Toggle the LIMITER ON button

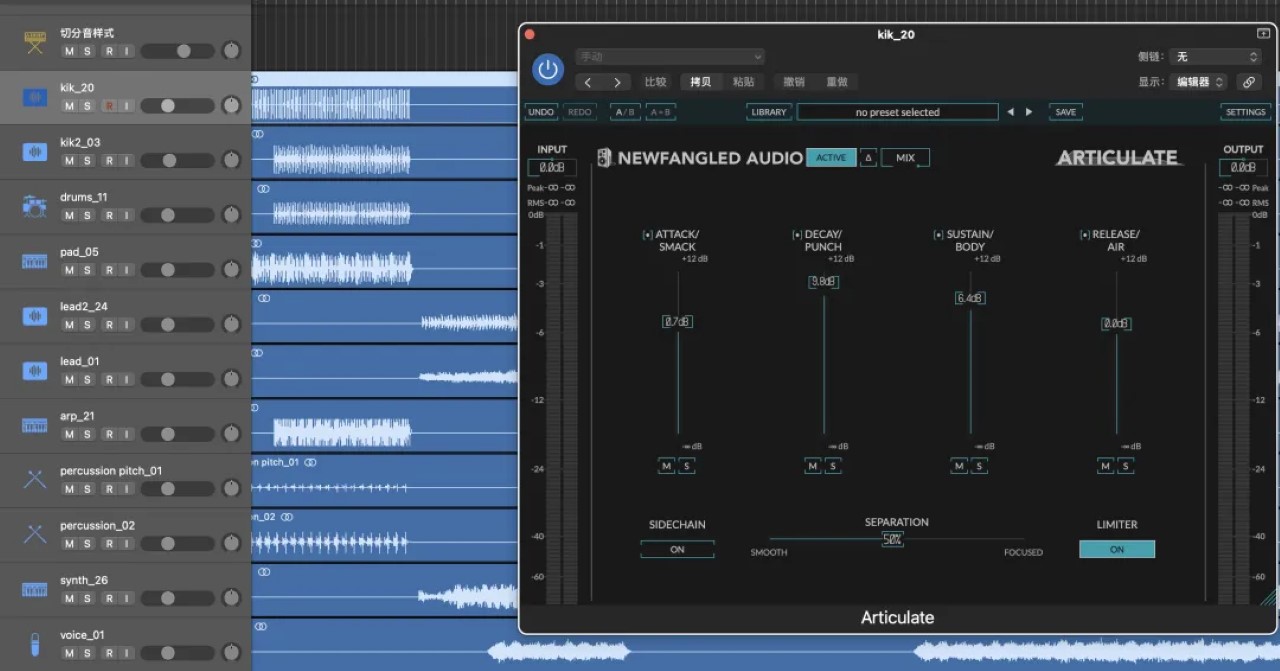coord(1117,549)
